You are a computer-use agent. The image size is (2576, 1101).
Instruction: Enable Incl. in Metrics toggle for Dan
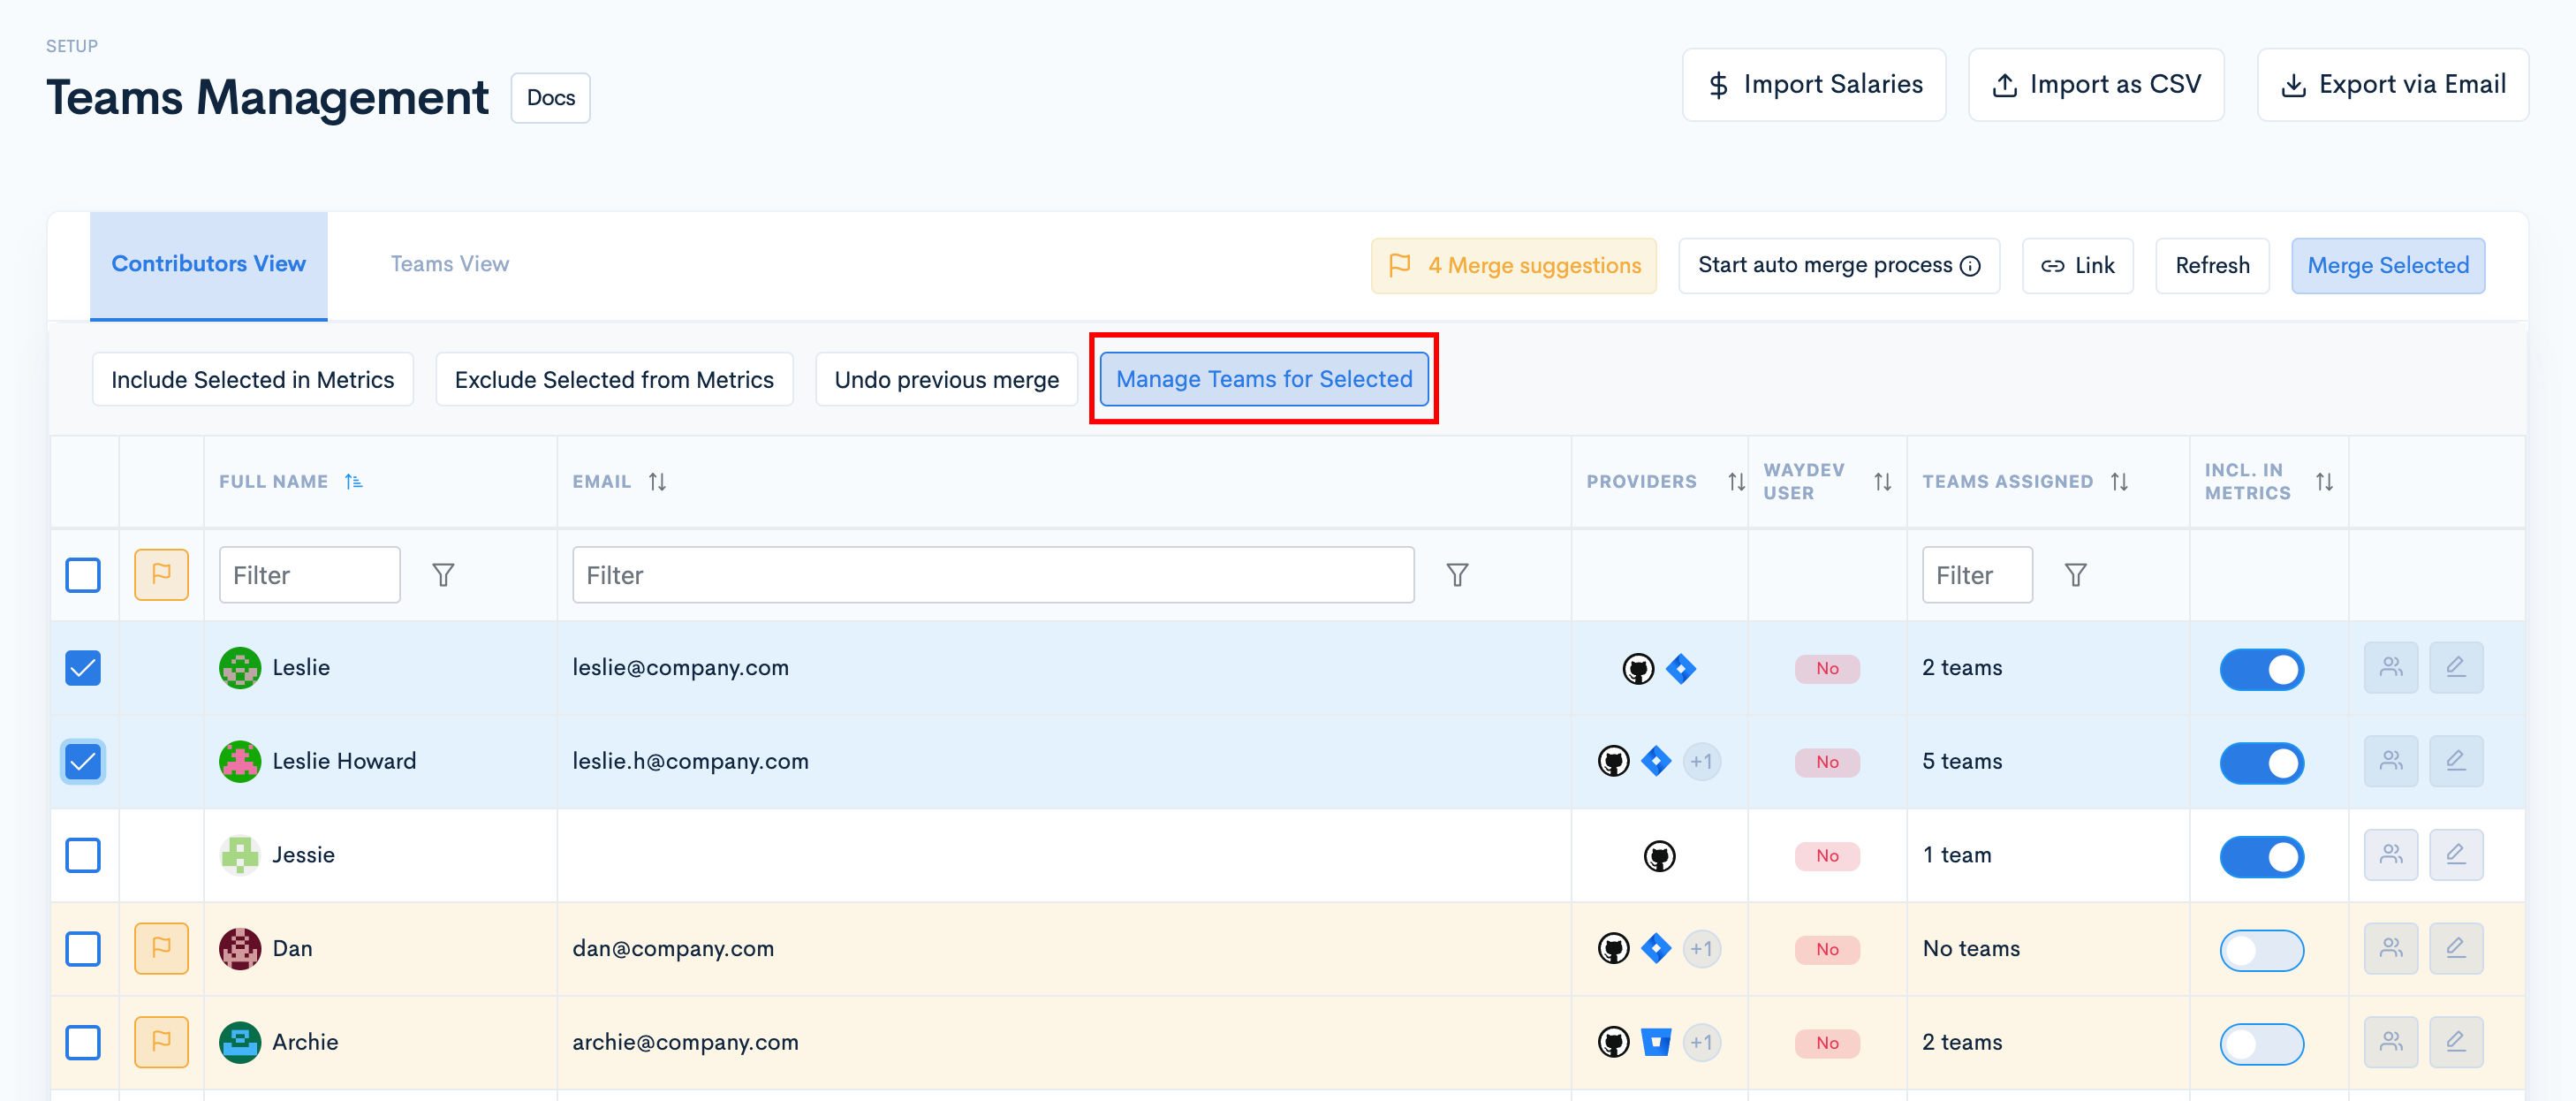(x=2261, y=950)
